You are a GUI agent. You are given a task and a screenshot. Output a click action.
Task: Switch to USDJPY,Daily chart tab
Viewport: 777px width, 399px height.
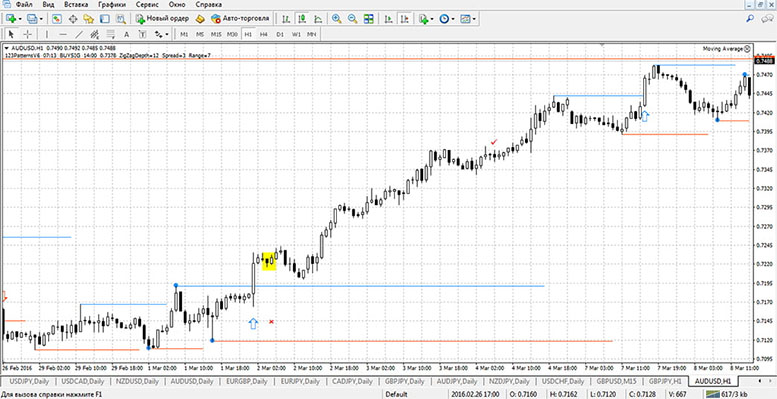point(29,381)
